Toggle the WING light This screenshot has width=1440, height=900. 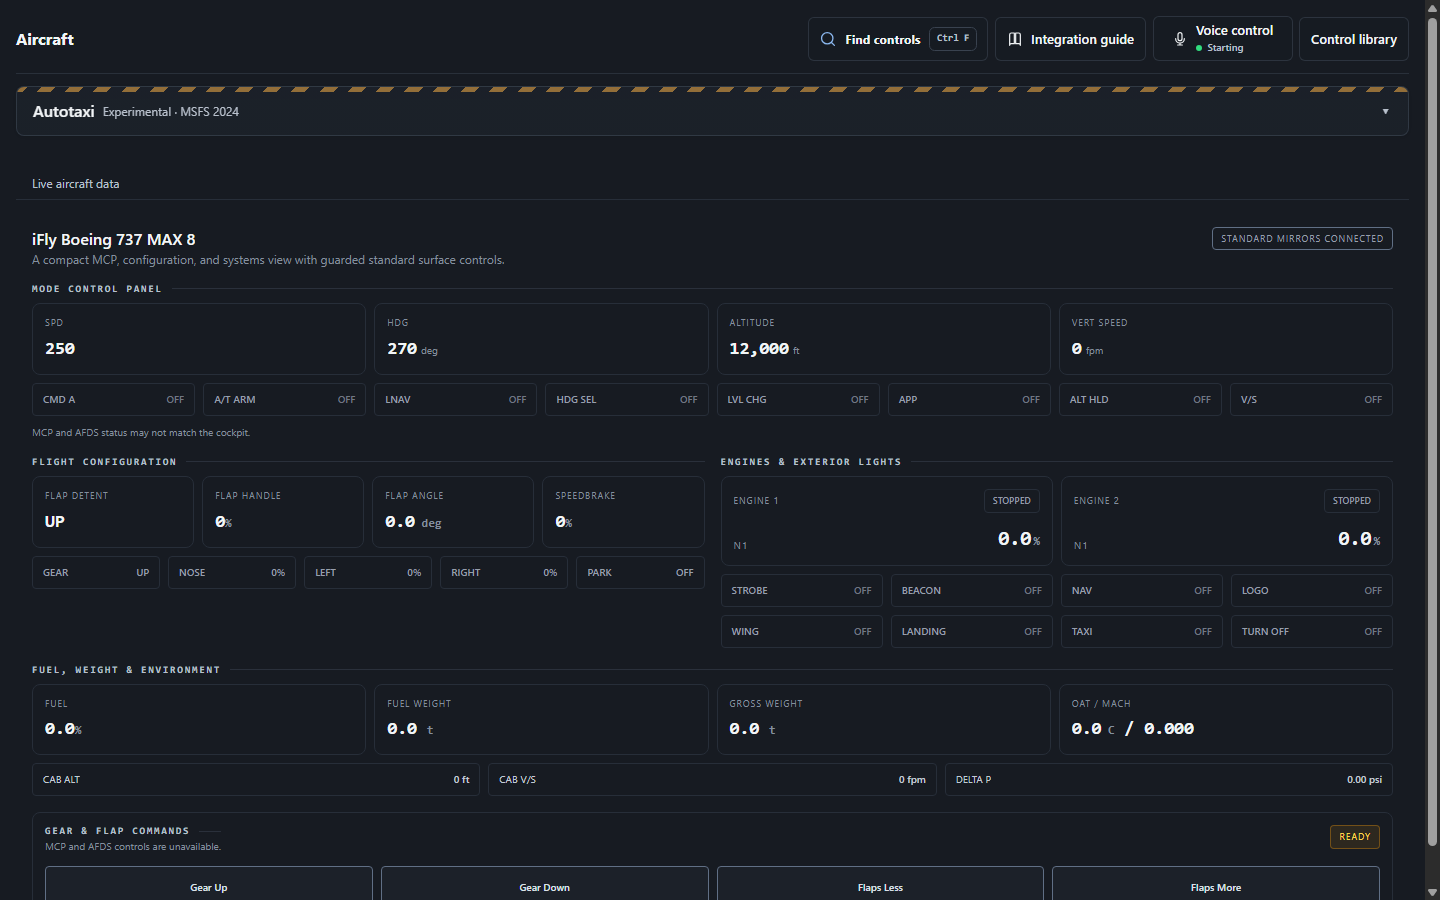pyautogui.click(x=801, y=632)
